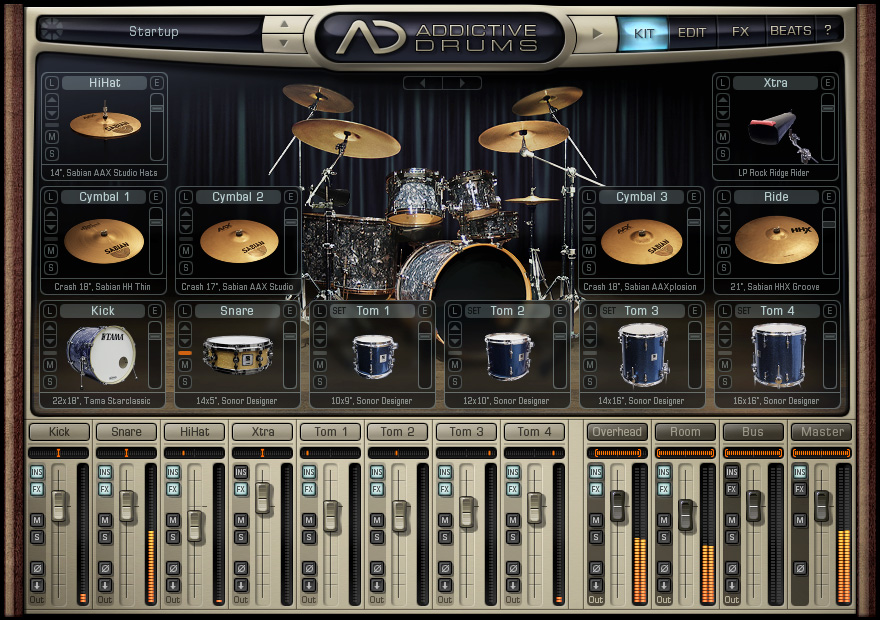Mute the Kick kit piece with its M button
Screen dimensions: 880x620
[x=48, y=364]
